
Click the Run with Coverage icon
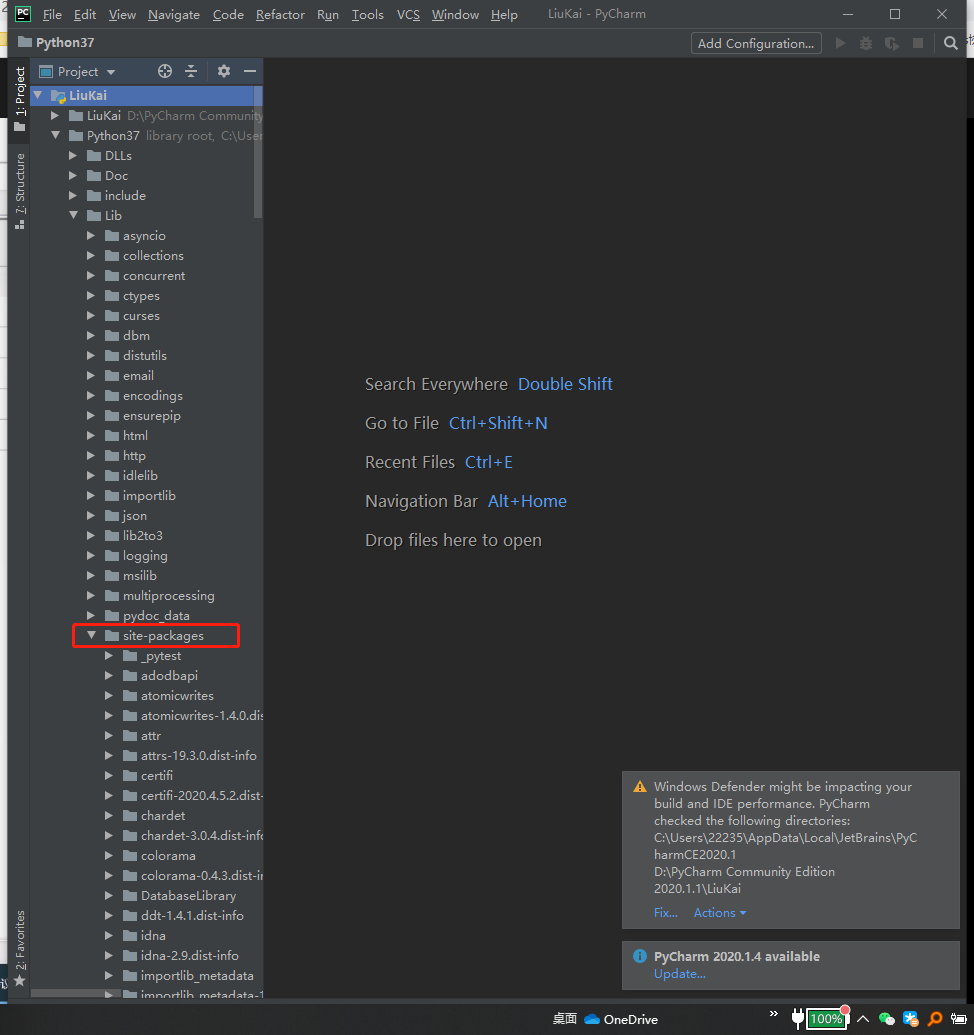892,44
